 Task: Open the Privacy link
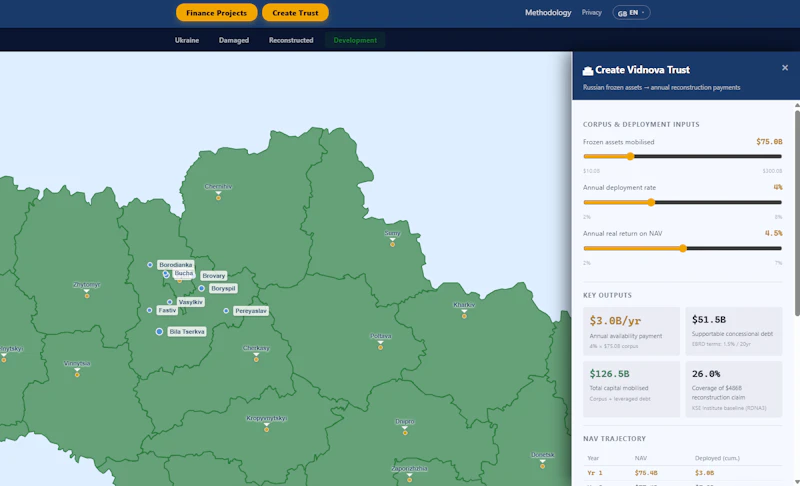point(591,13)
